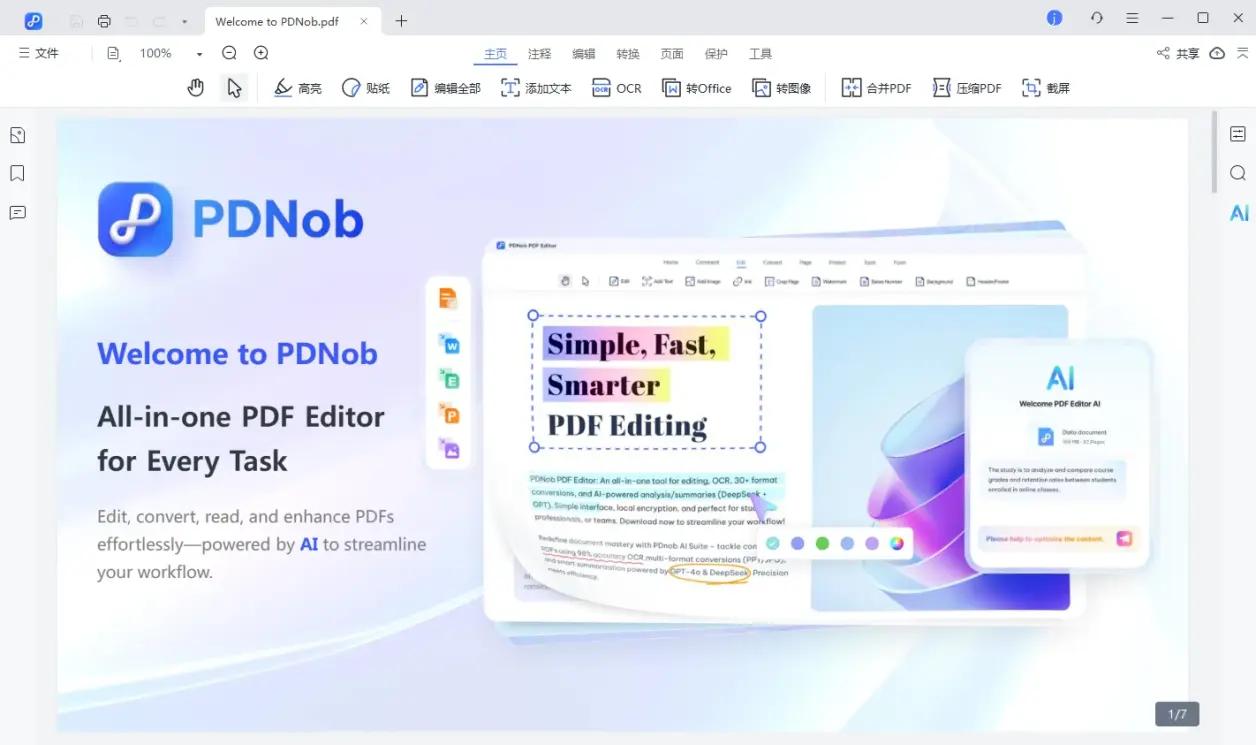This screenshot has width=1256, height=745.
Task: Switch to the 转换 tab
Action: [x=628, y=54]
